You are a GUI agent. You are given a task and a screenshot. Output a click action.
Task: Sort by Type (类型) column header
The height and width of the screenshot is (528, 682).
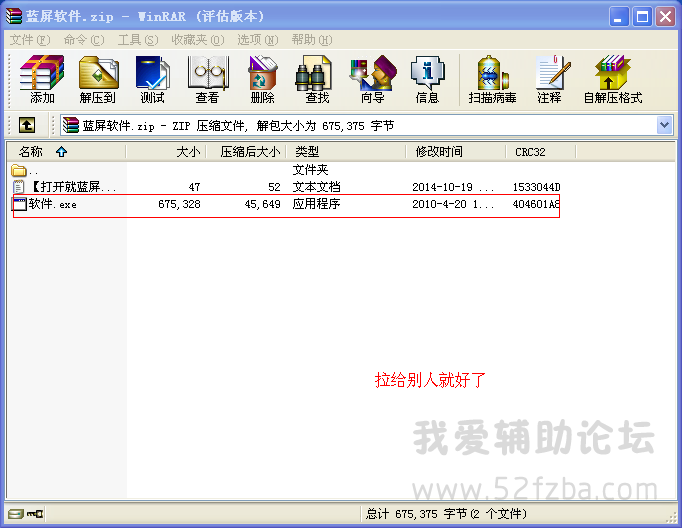pyautogui.click(x=346, y=152)
